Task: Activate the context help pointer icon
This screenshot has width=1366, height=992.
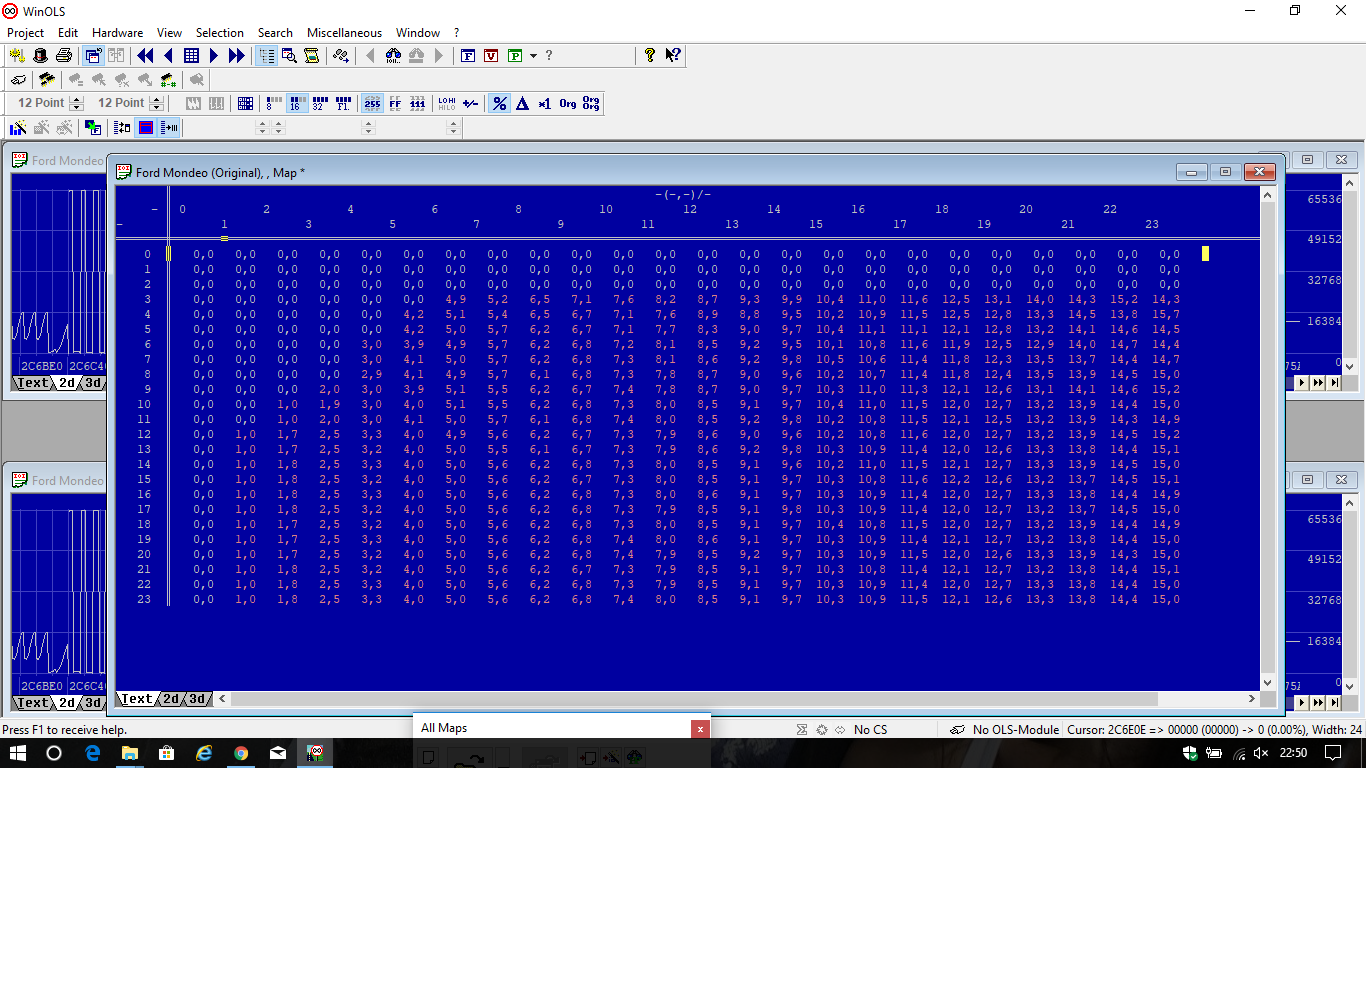Action: coord(673,55)
